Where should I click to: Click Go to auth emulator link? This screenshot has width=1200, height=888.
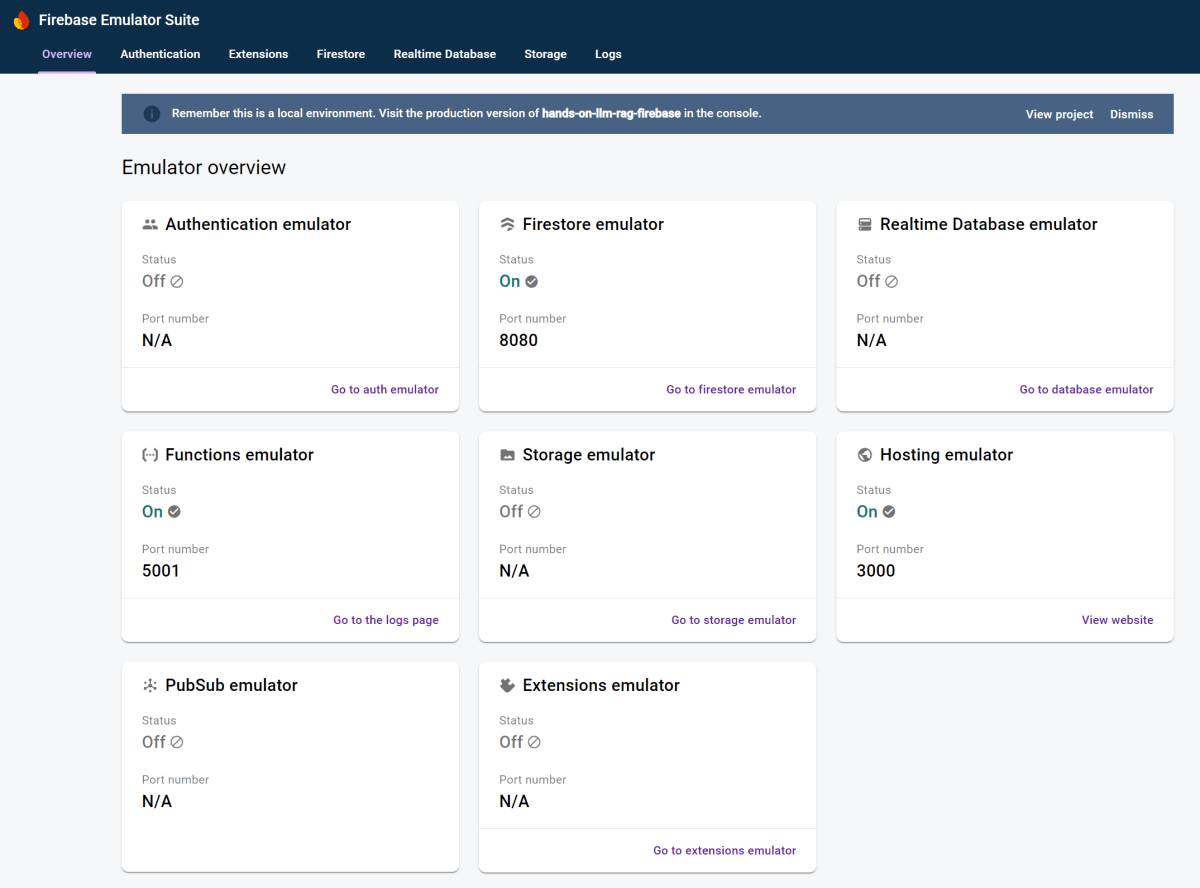pos(385,390)
